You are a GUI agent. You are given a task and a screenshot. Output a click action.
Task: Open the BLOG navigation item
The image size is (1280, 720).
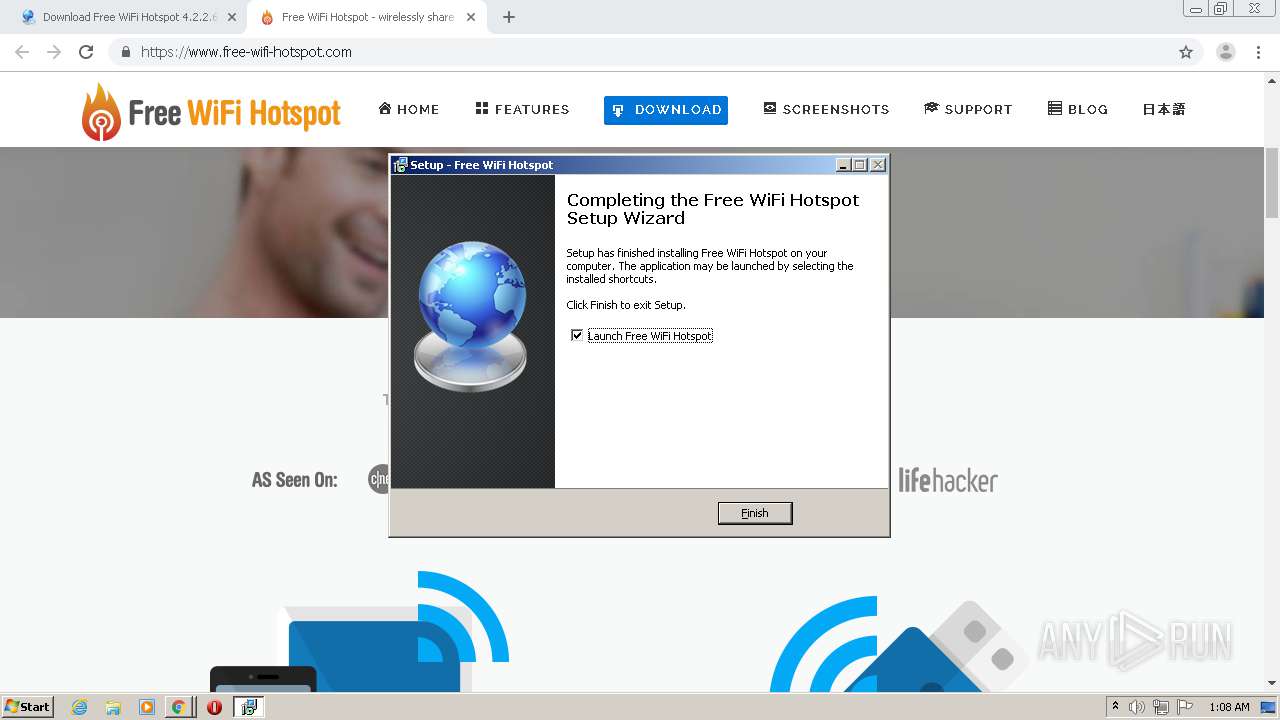point(1078,109)
